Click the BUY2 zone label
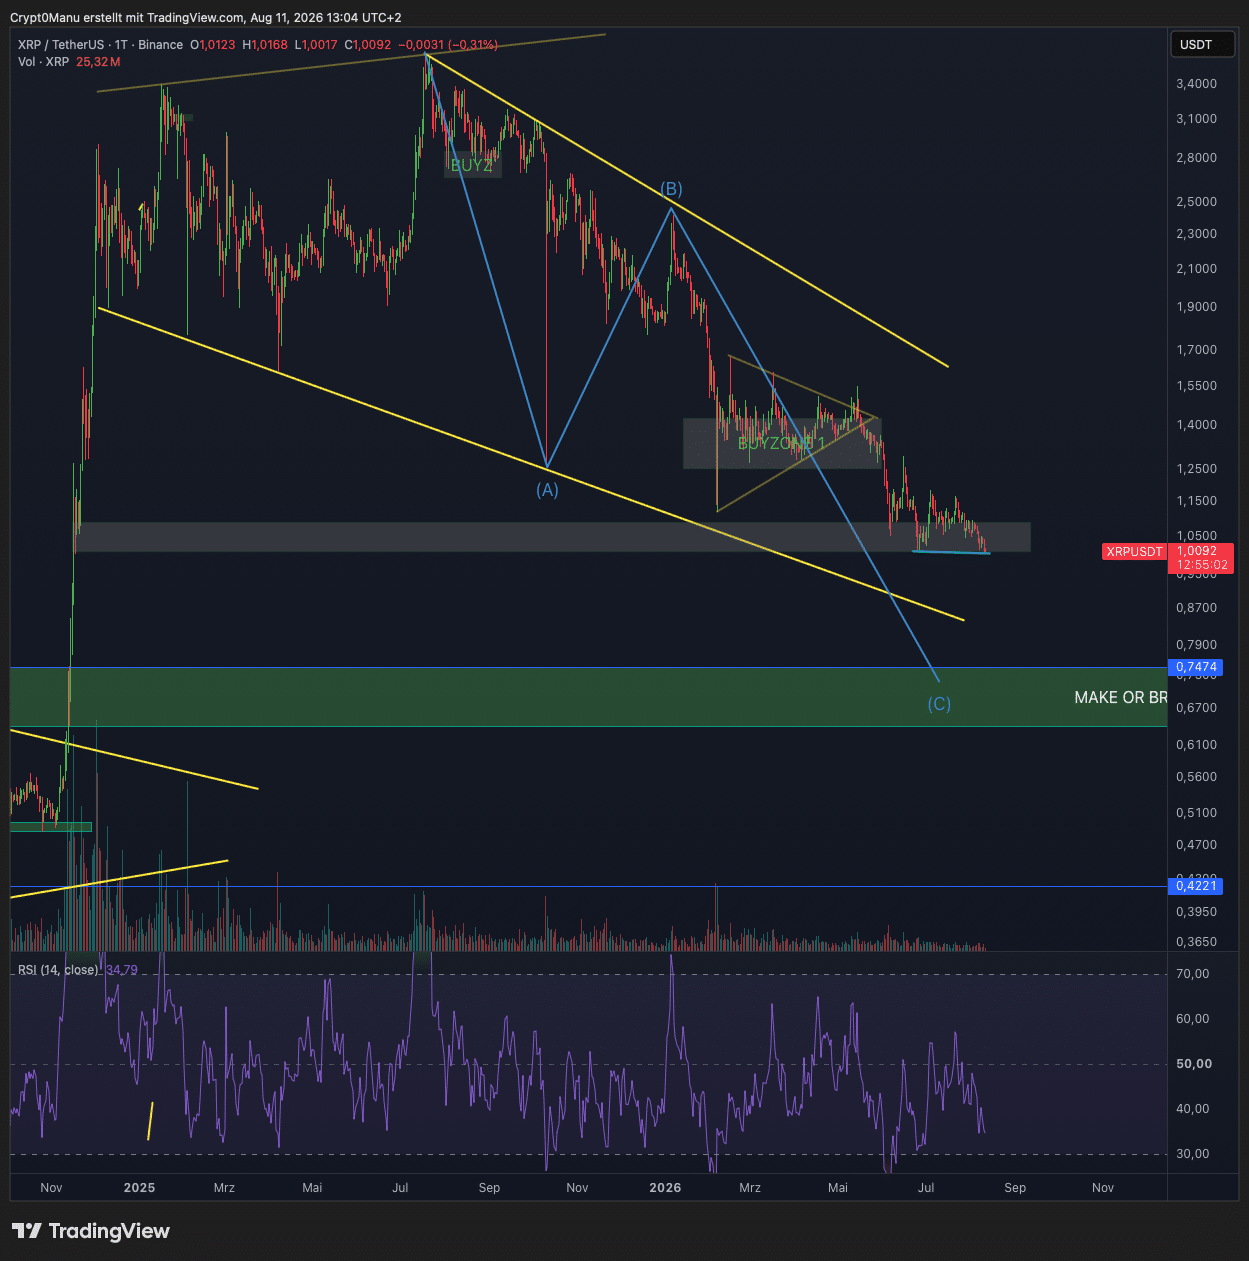 click(x=472, y=165)
